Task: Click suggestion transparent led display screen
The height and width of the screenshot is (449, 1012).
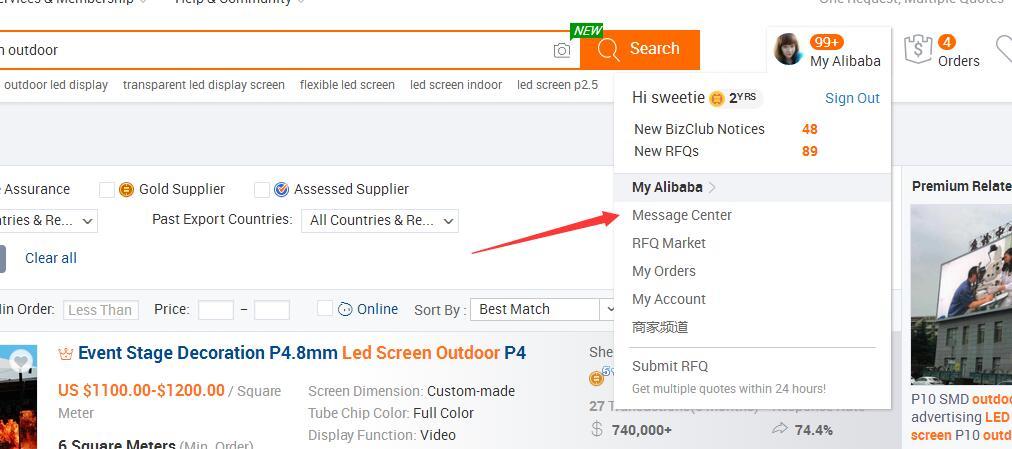Action: [x=203, y=85]
